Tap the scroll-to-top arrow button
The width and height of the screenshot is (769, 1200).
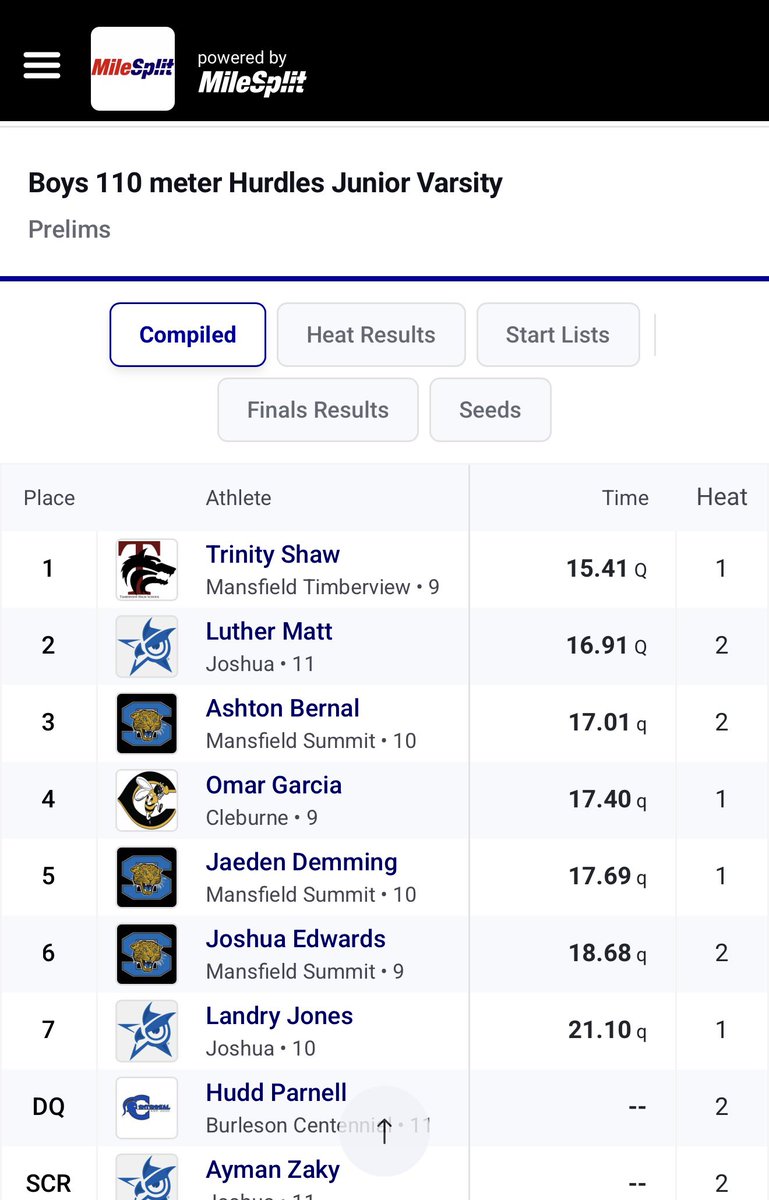pos(385,1131)
